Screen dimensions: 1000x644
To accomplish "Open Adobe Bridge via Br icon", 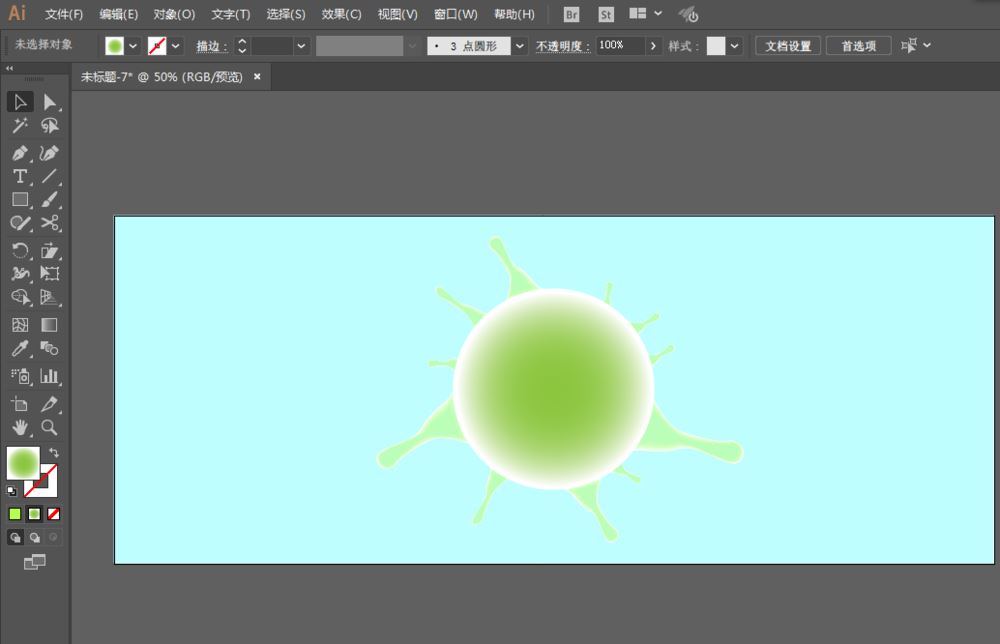I will (x=572, y=15).
